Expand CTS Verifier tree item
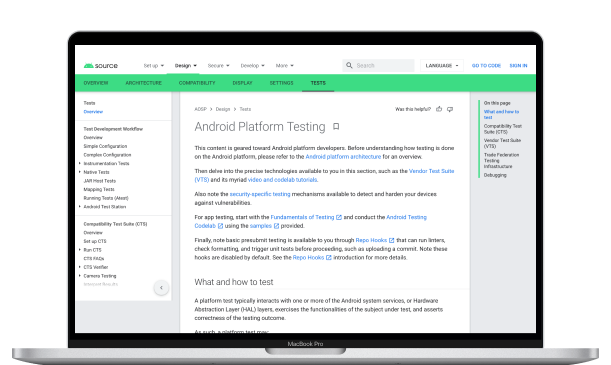This screenshot has height=365, width=611. point(80,267)
